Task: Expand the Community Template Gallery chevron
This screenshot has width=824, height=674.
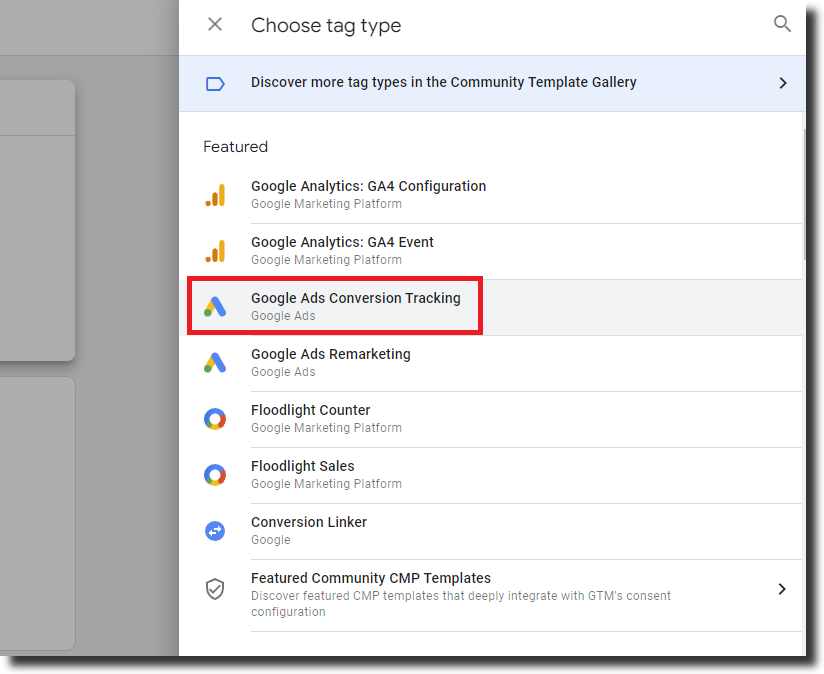Action: click(x=783, y=84)
